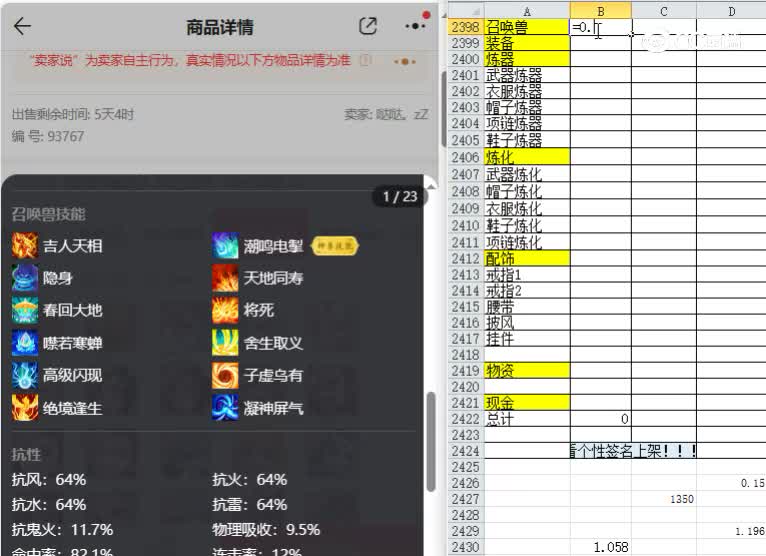Click the 物理吸收: 9.5% stat

pyautogui.click(x=266, y=530)
